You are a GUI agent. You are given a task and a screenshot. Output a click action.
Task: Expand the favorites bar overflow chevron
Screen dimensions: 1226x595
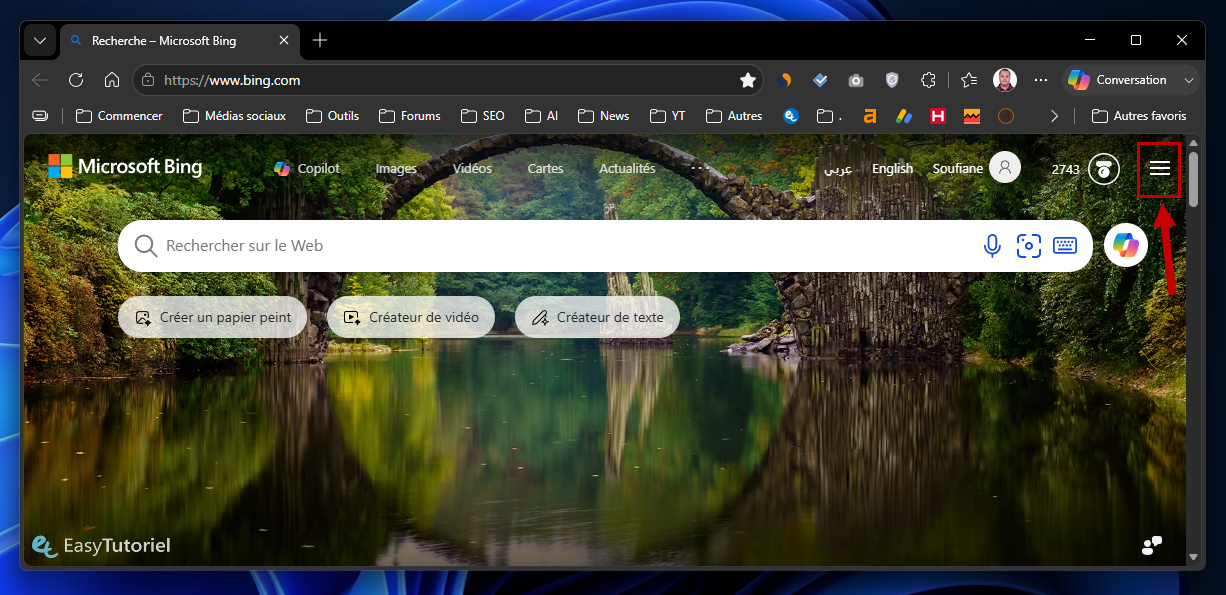pyautogui.click(x=1054, y=116)
